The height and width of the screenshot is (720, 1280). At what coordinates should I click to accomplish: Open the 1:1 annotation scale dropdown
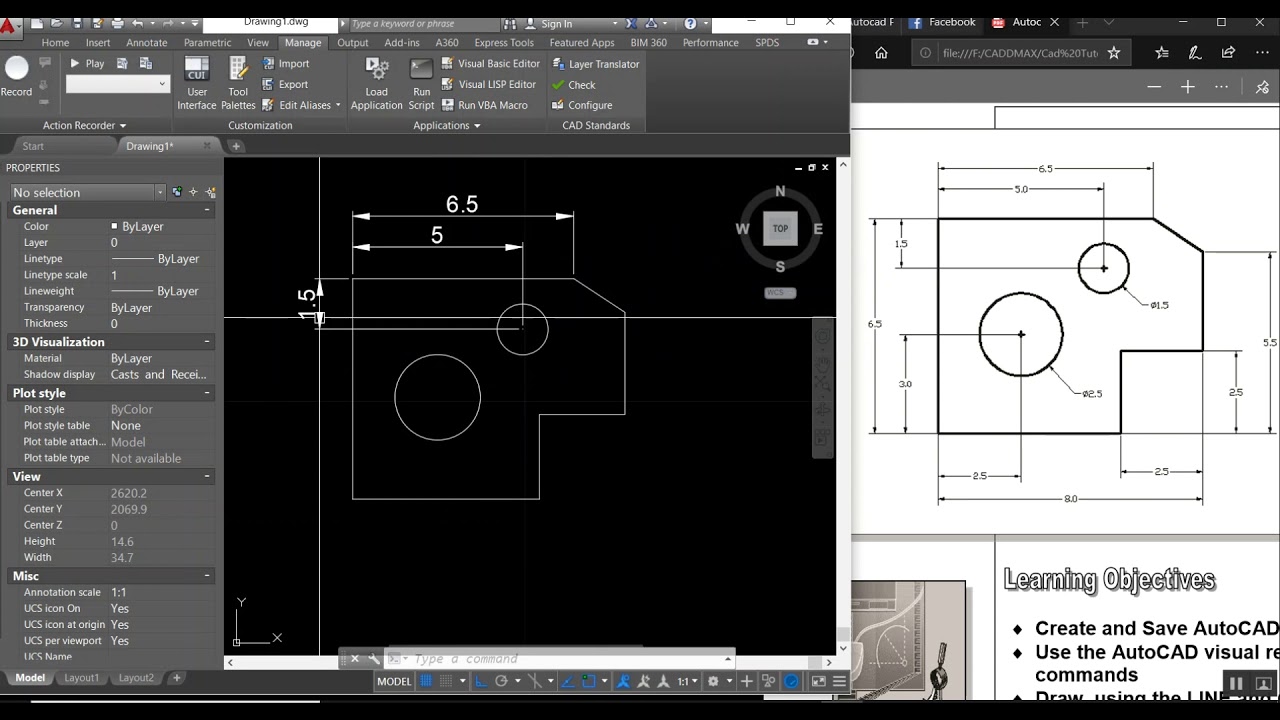click(x=687, y=681)
